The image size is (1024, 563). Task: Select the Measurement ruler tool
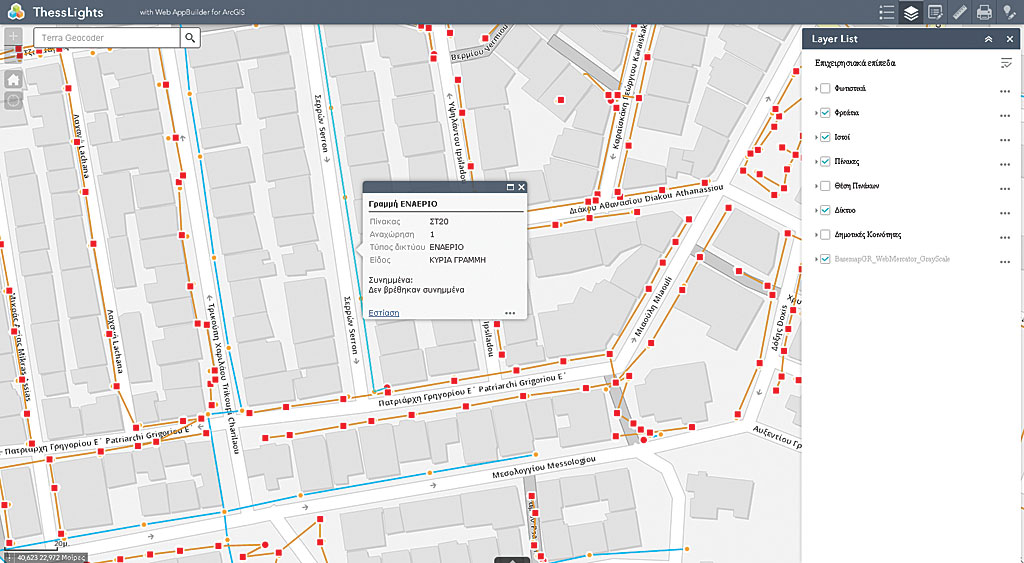pyautogui.click(x=959, y=13)
